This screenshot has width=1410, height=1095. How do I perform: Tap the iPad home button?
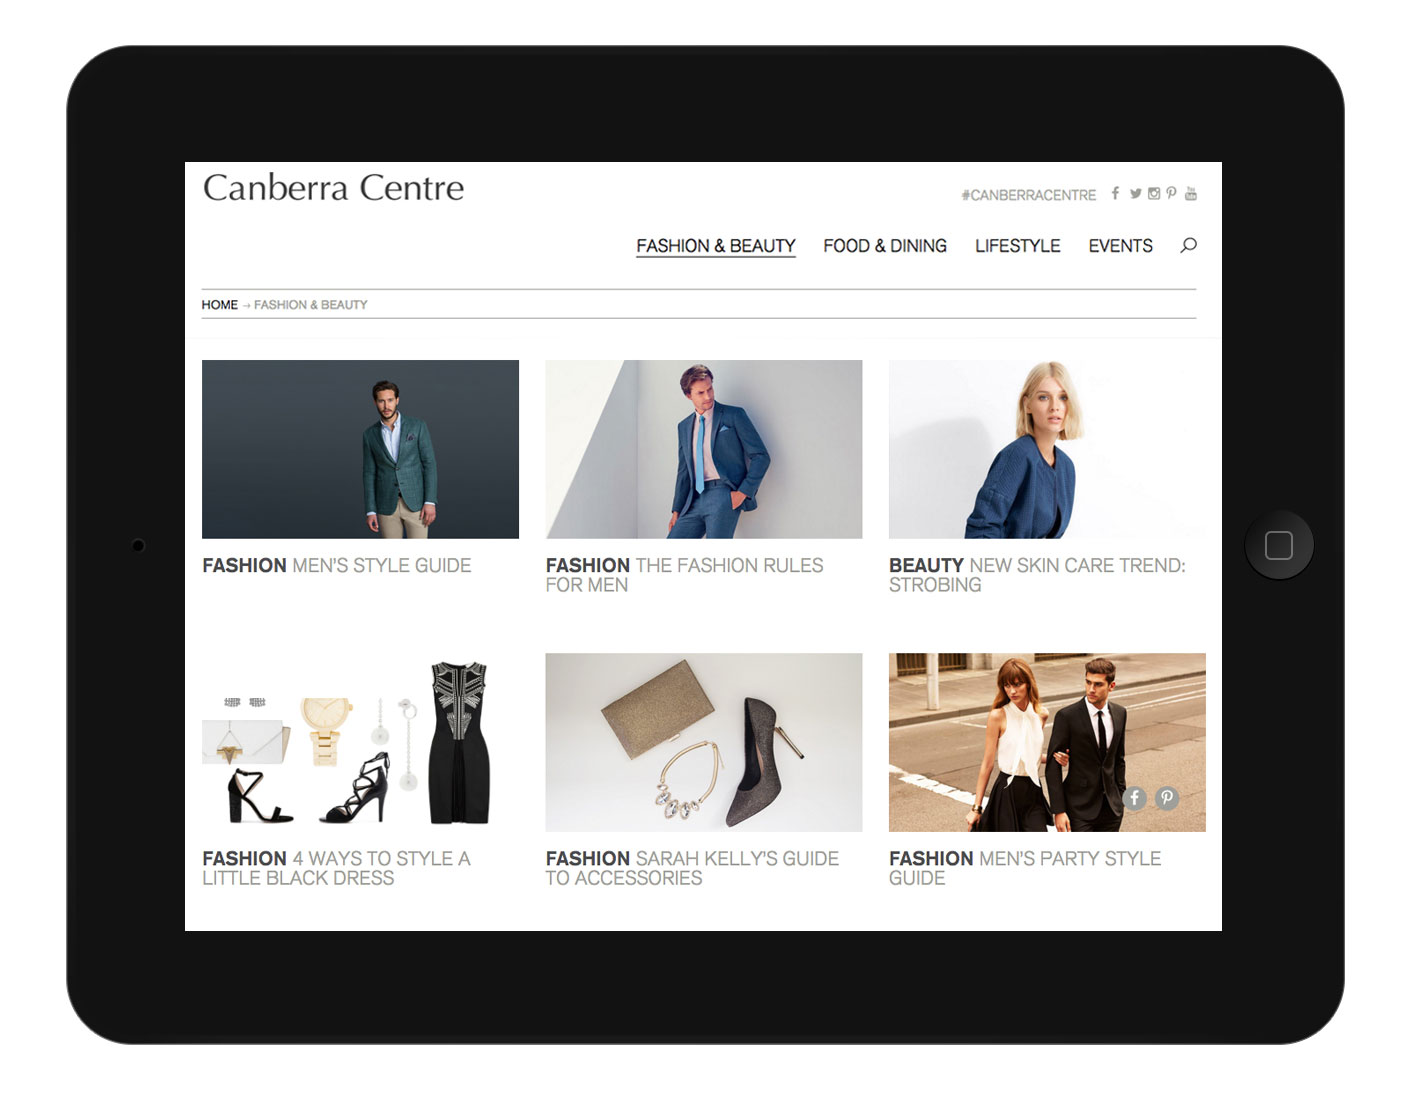tap(1279, 545)
